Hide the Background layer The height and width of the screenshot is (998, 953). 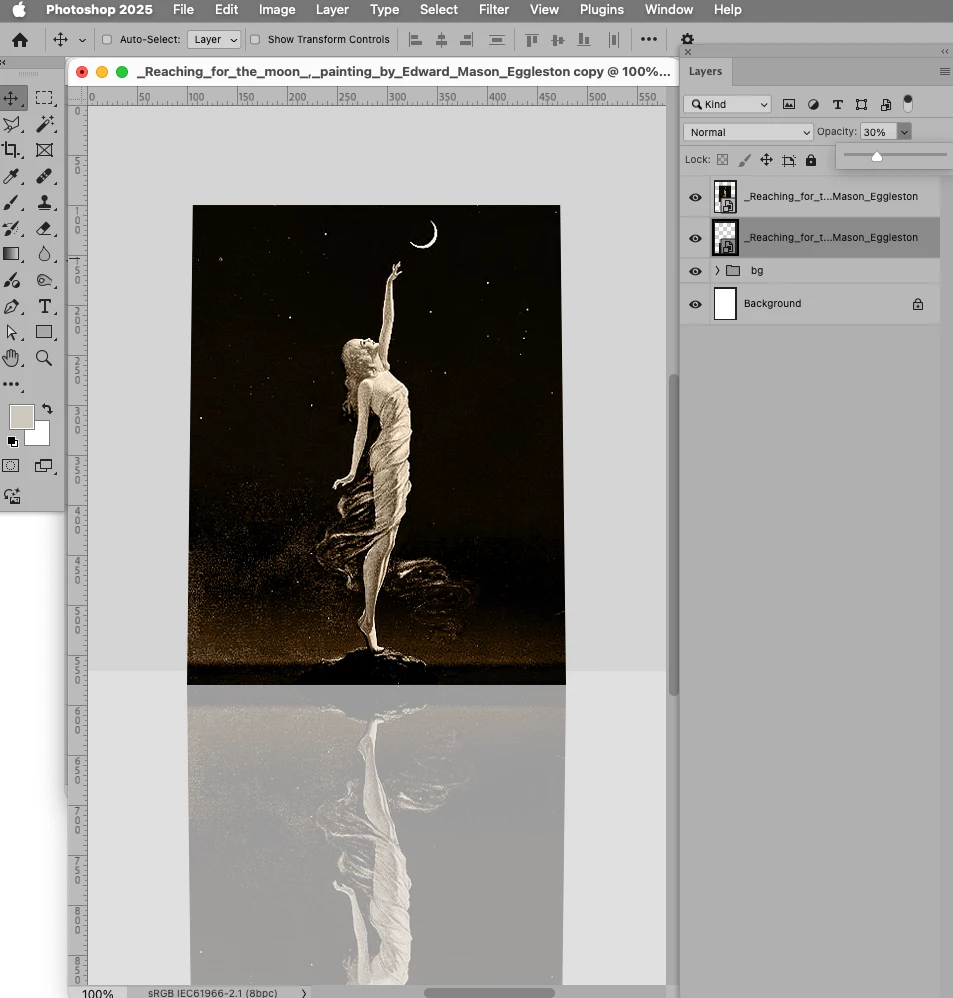pyautogui.click(x=695, y=304)
